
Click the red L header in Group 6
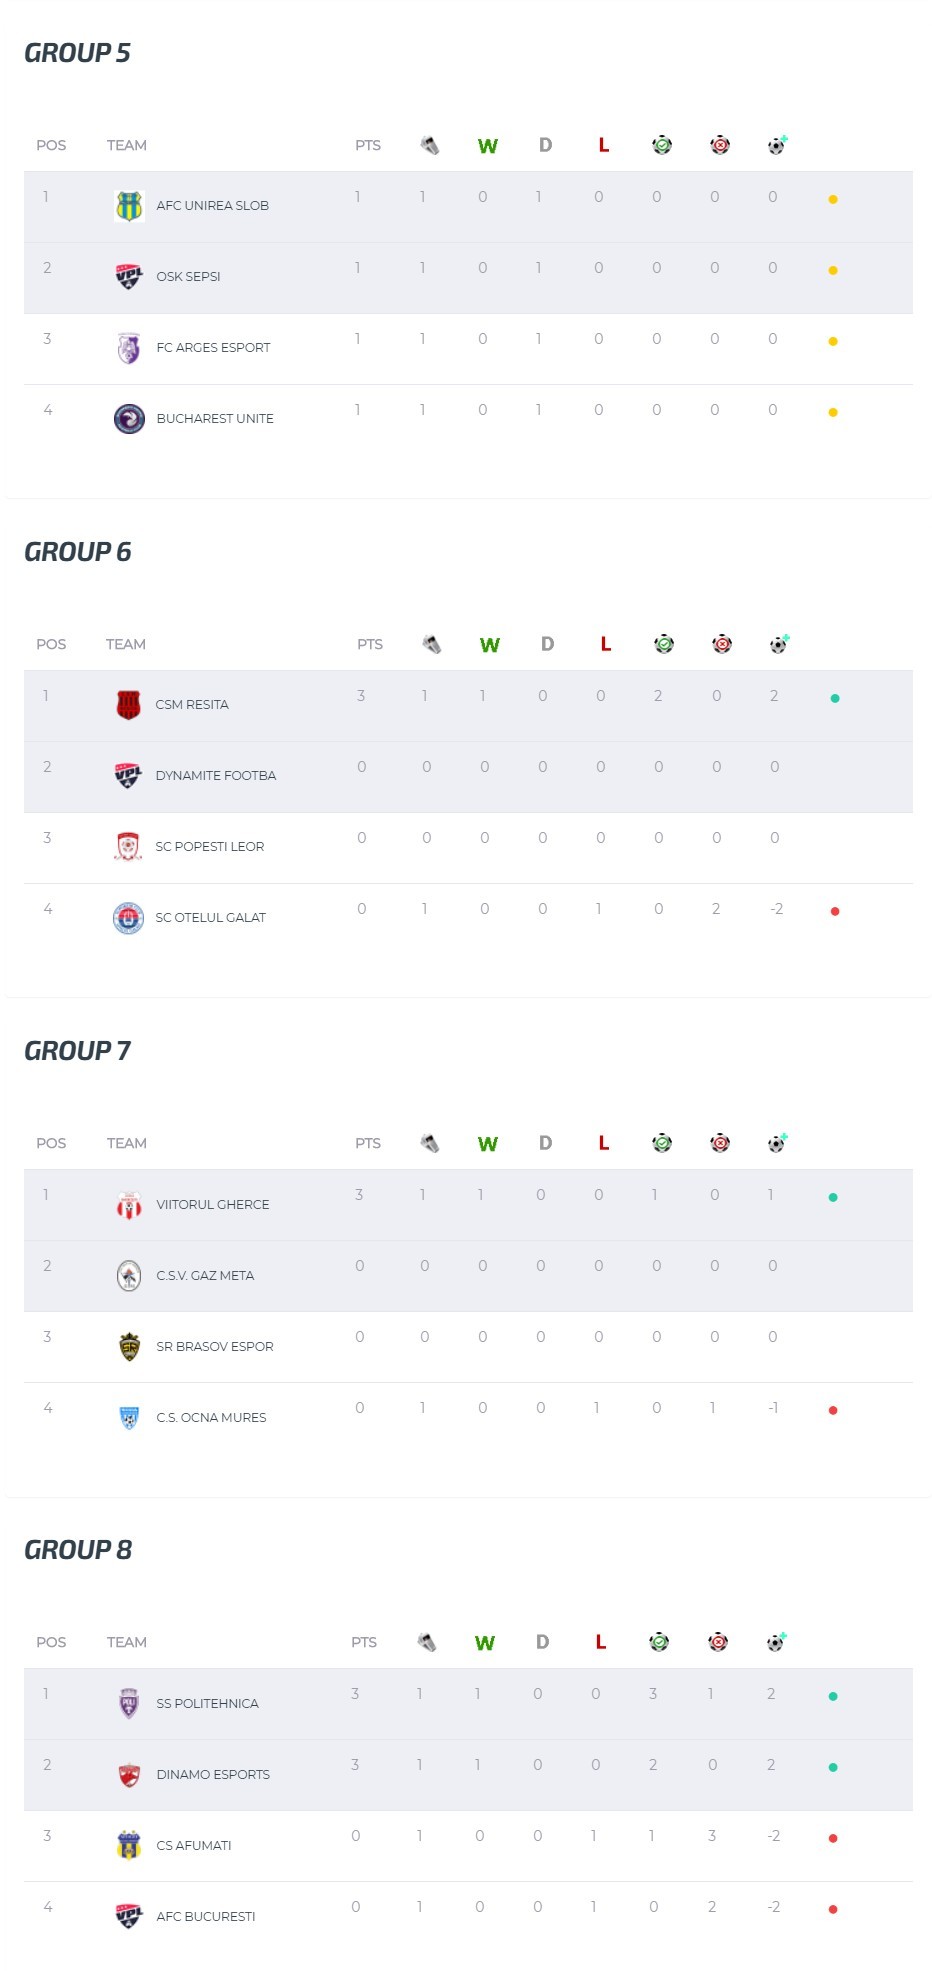point(606,645)
